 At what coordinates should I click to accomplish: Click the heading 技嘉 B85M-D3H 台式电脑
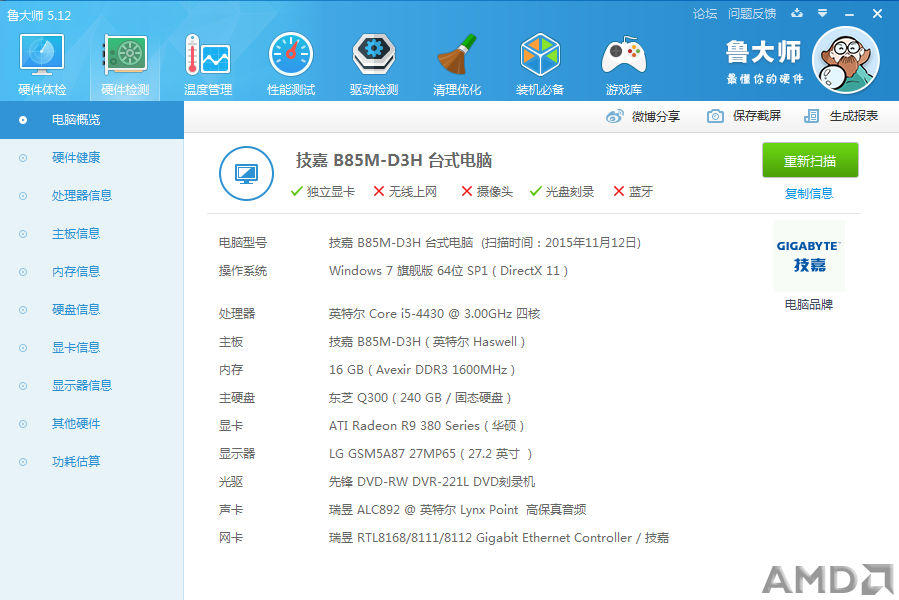394,160
